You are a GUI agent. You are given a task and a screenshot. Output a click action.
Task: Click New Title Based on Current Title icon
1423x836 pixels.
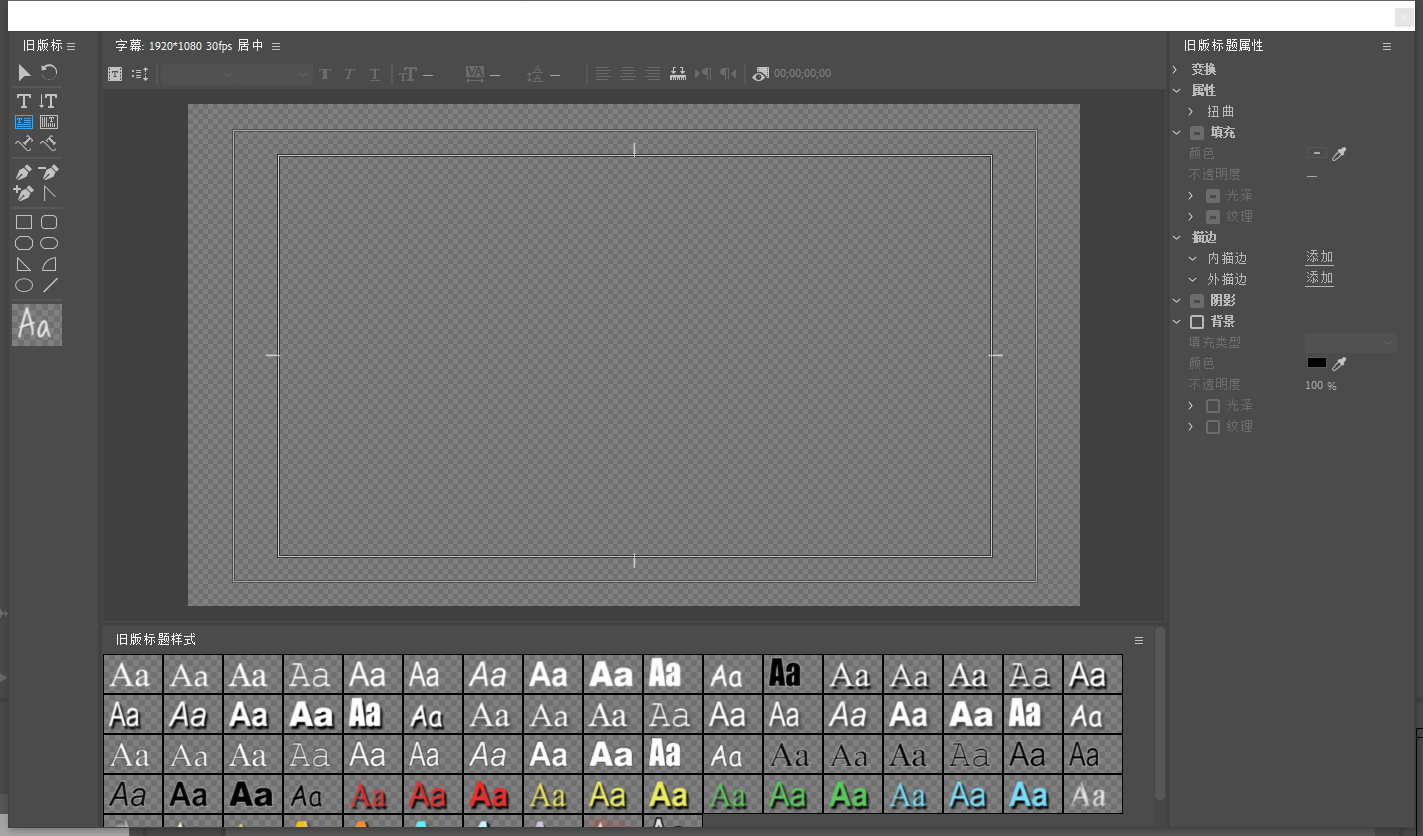click(x=115, y=74)
